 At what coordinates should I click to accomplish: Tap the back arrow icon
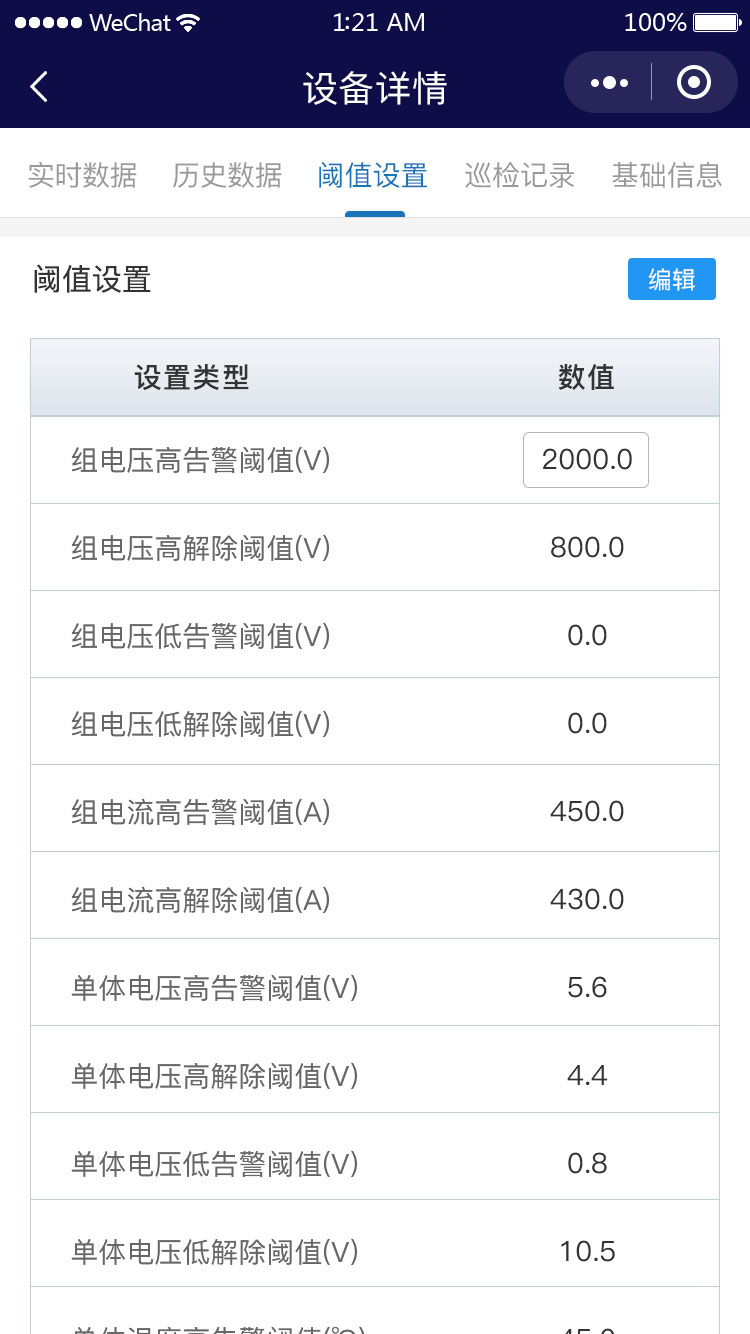(x=39, y=87)
